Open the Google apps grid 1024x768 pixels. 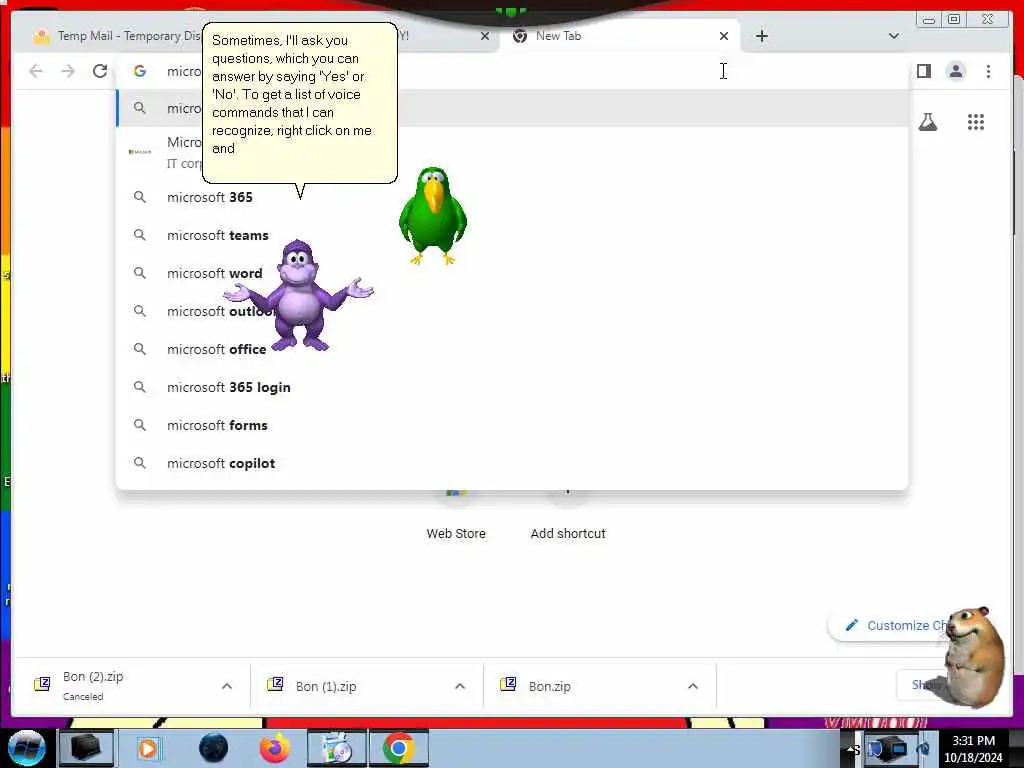[x=976, y=122]
